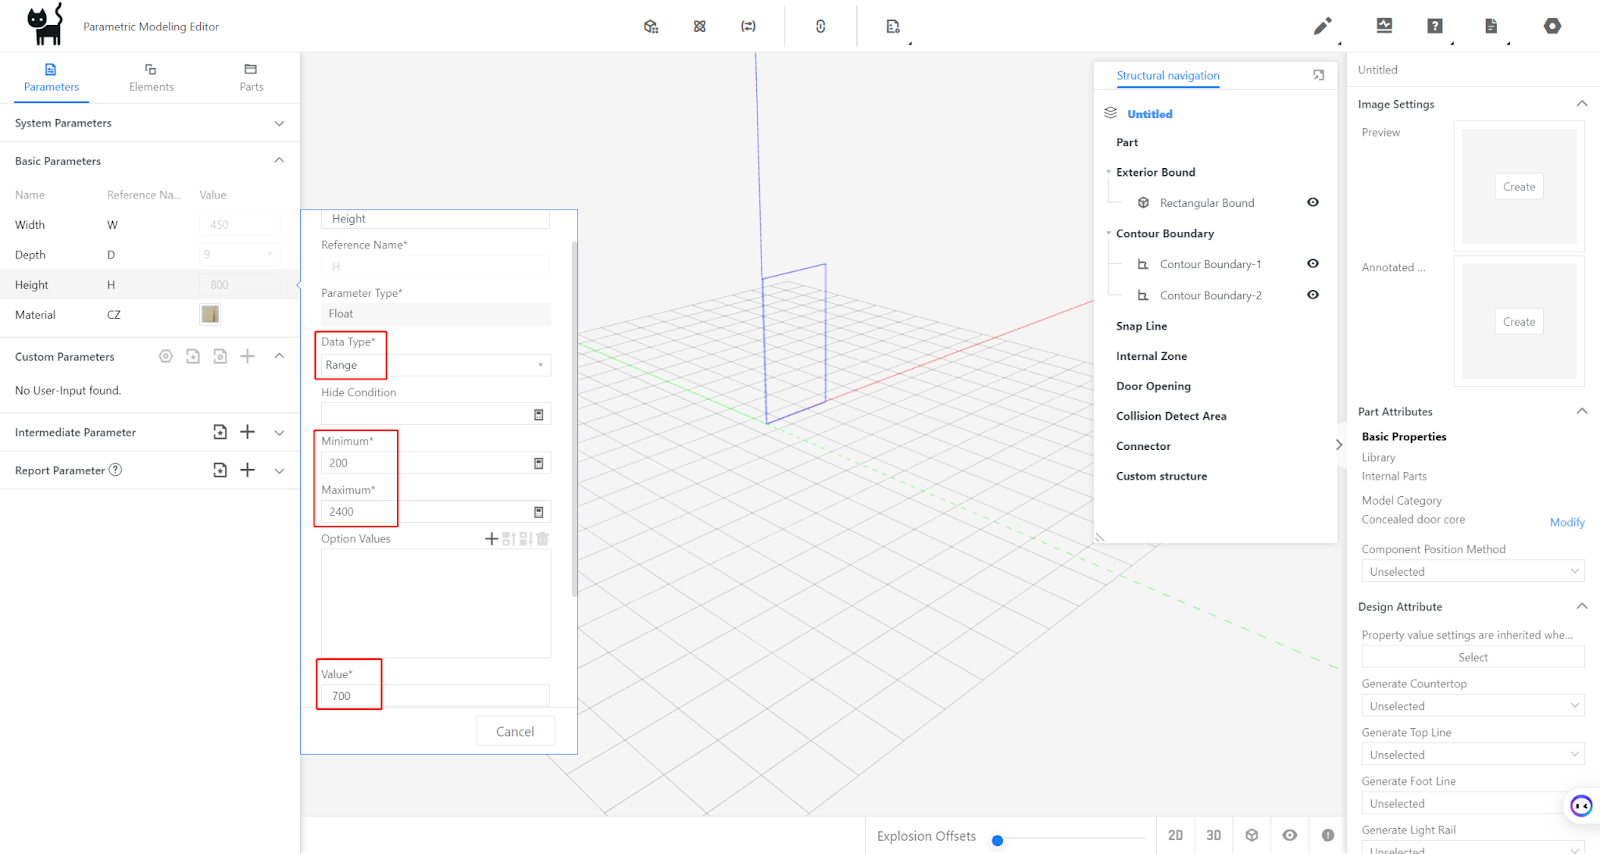This screenshot has width=1600, height=854.
Task: Click the pencil edit icon in top toolbar
Action: (1322, 26)
